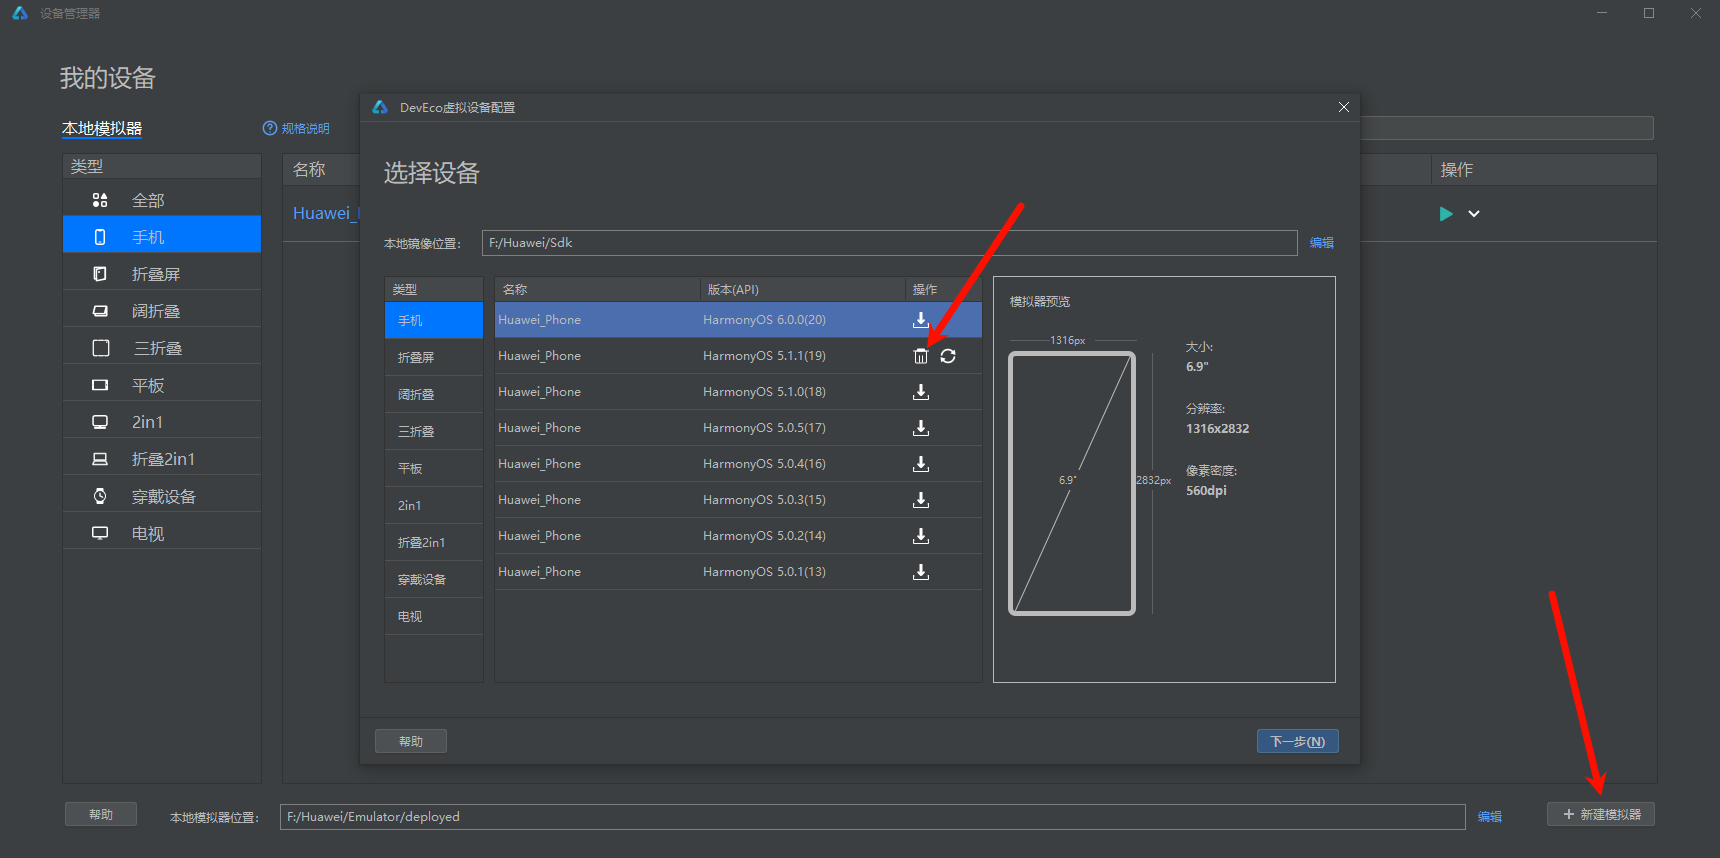Image resolution: width=1720 pixels, height=858 pixels.
Task: Download the HarmonyOS 5.0.3(15) image
Action: [921, 500]
